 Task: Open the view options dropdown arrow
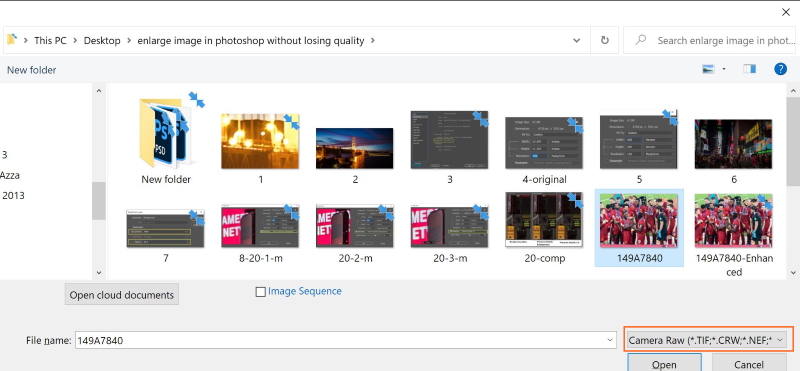(723, 69)
